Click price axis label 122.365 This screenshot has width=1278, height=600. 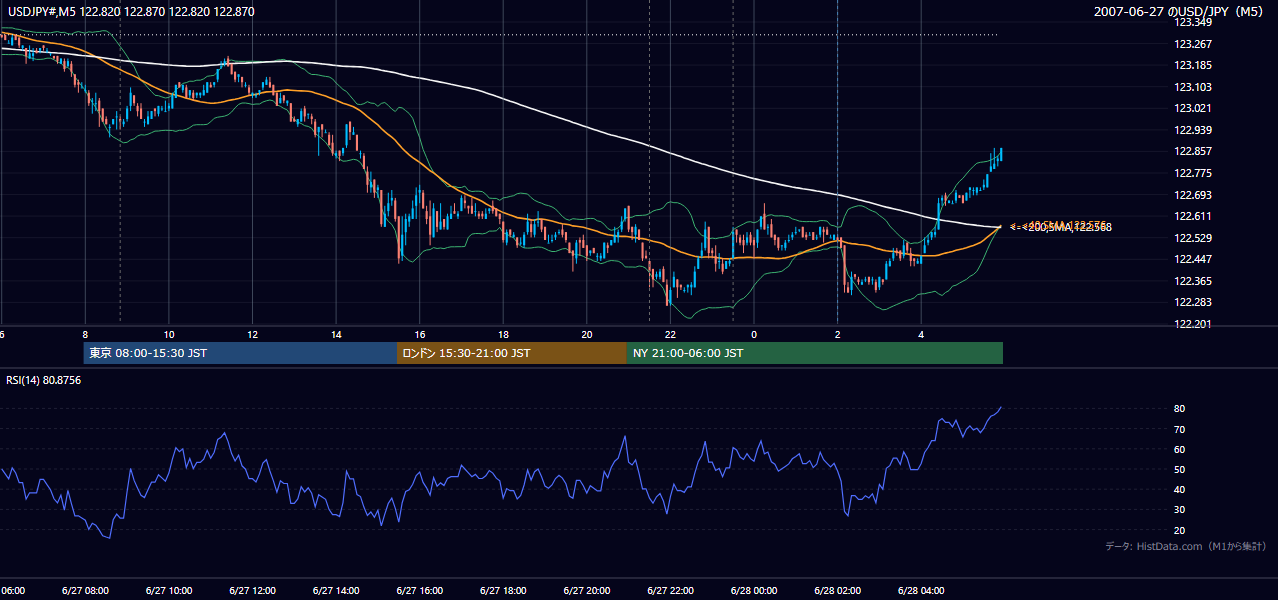(1193, 281)
